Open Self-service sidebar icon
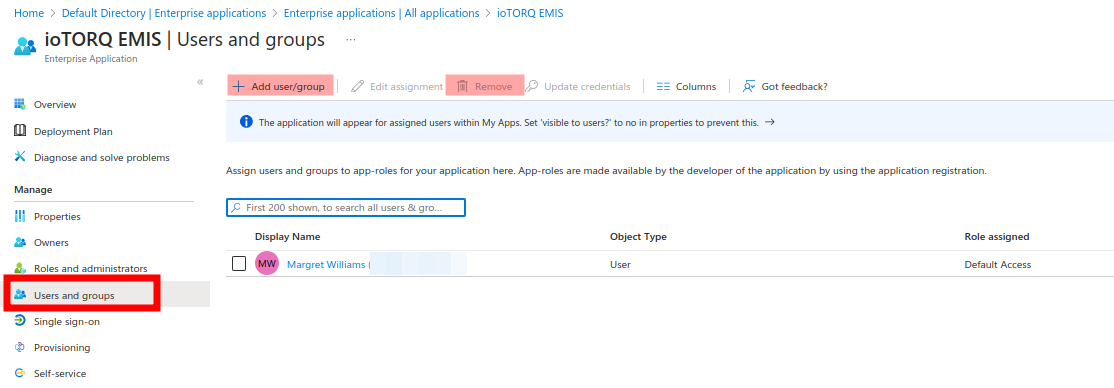Image resolution: width=1114 pixels, height=388 pixels. [x=20, y=373]
